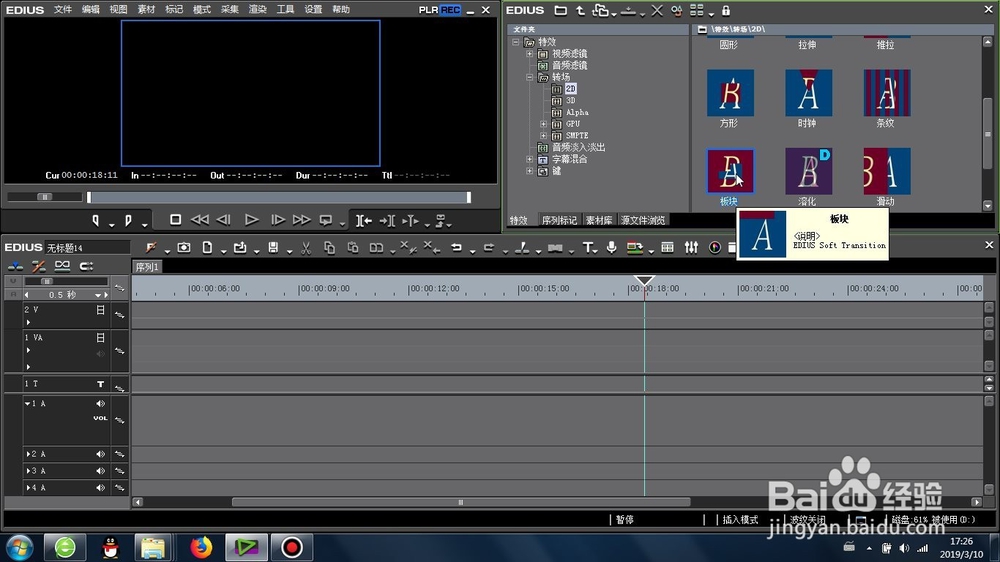Toggle group/link mode icon

pos(62,266)
